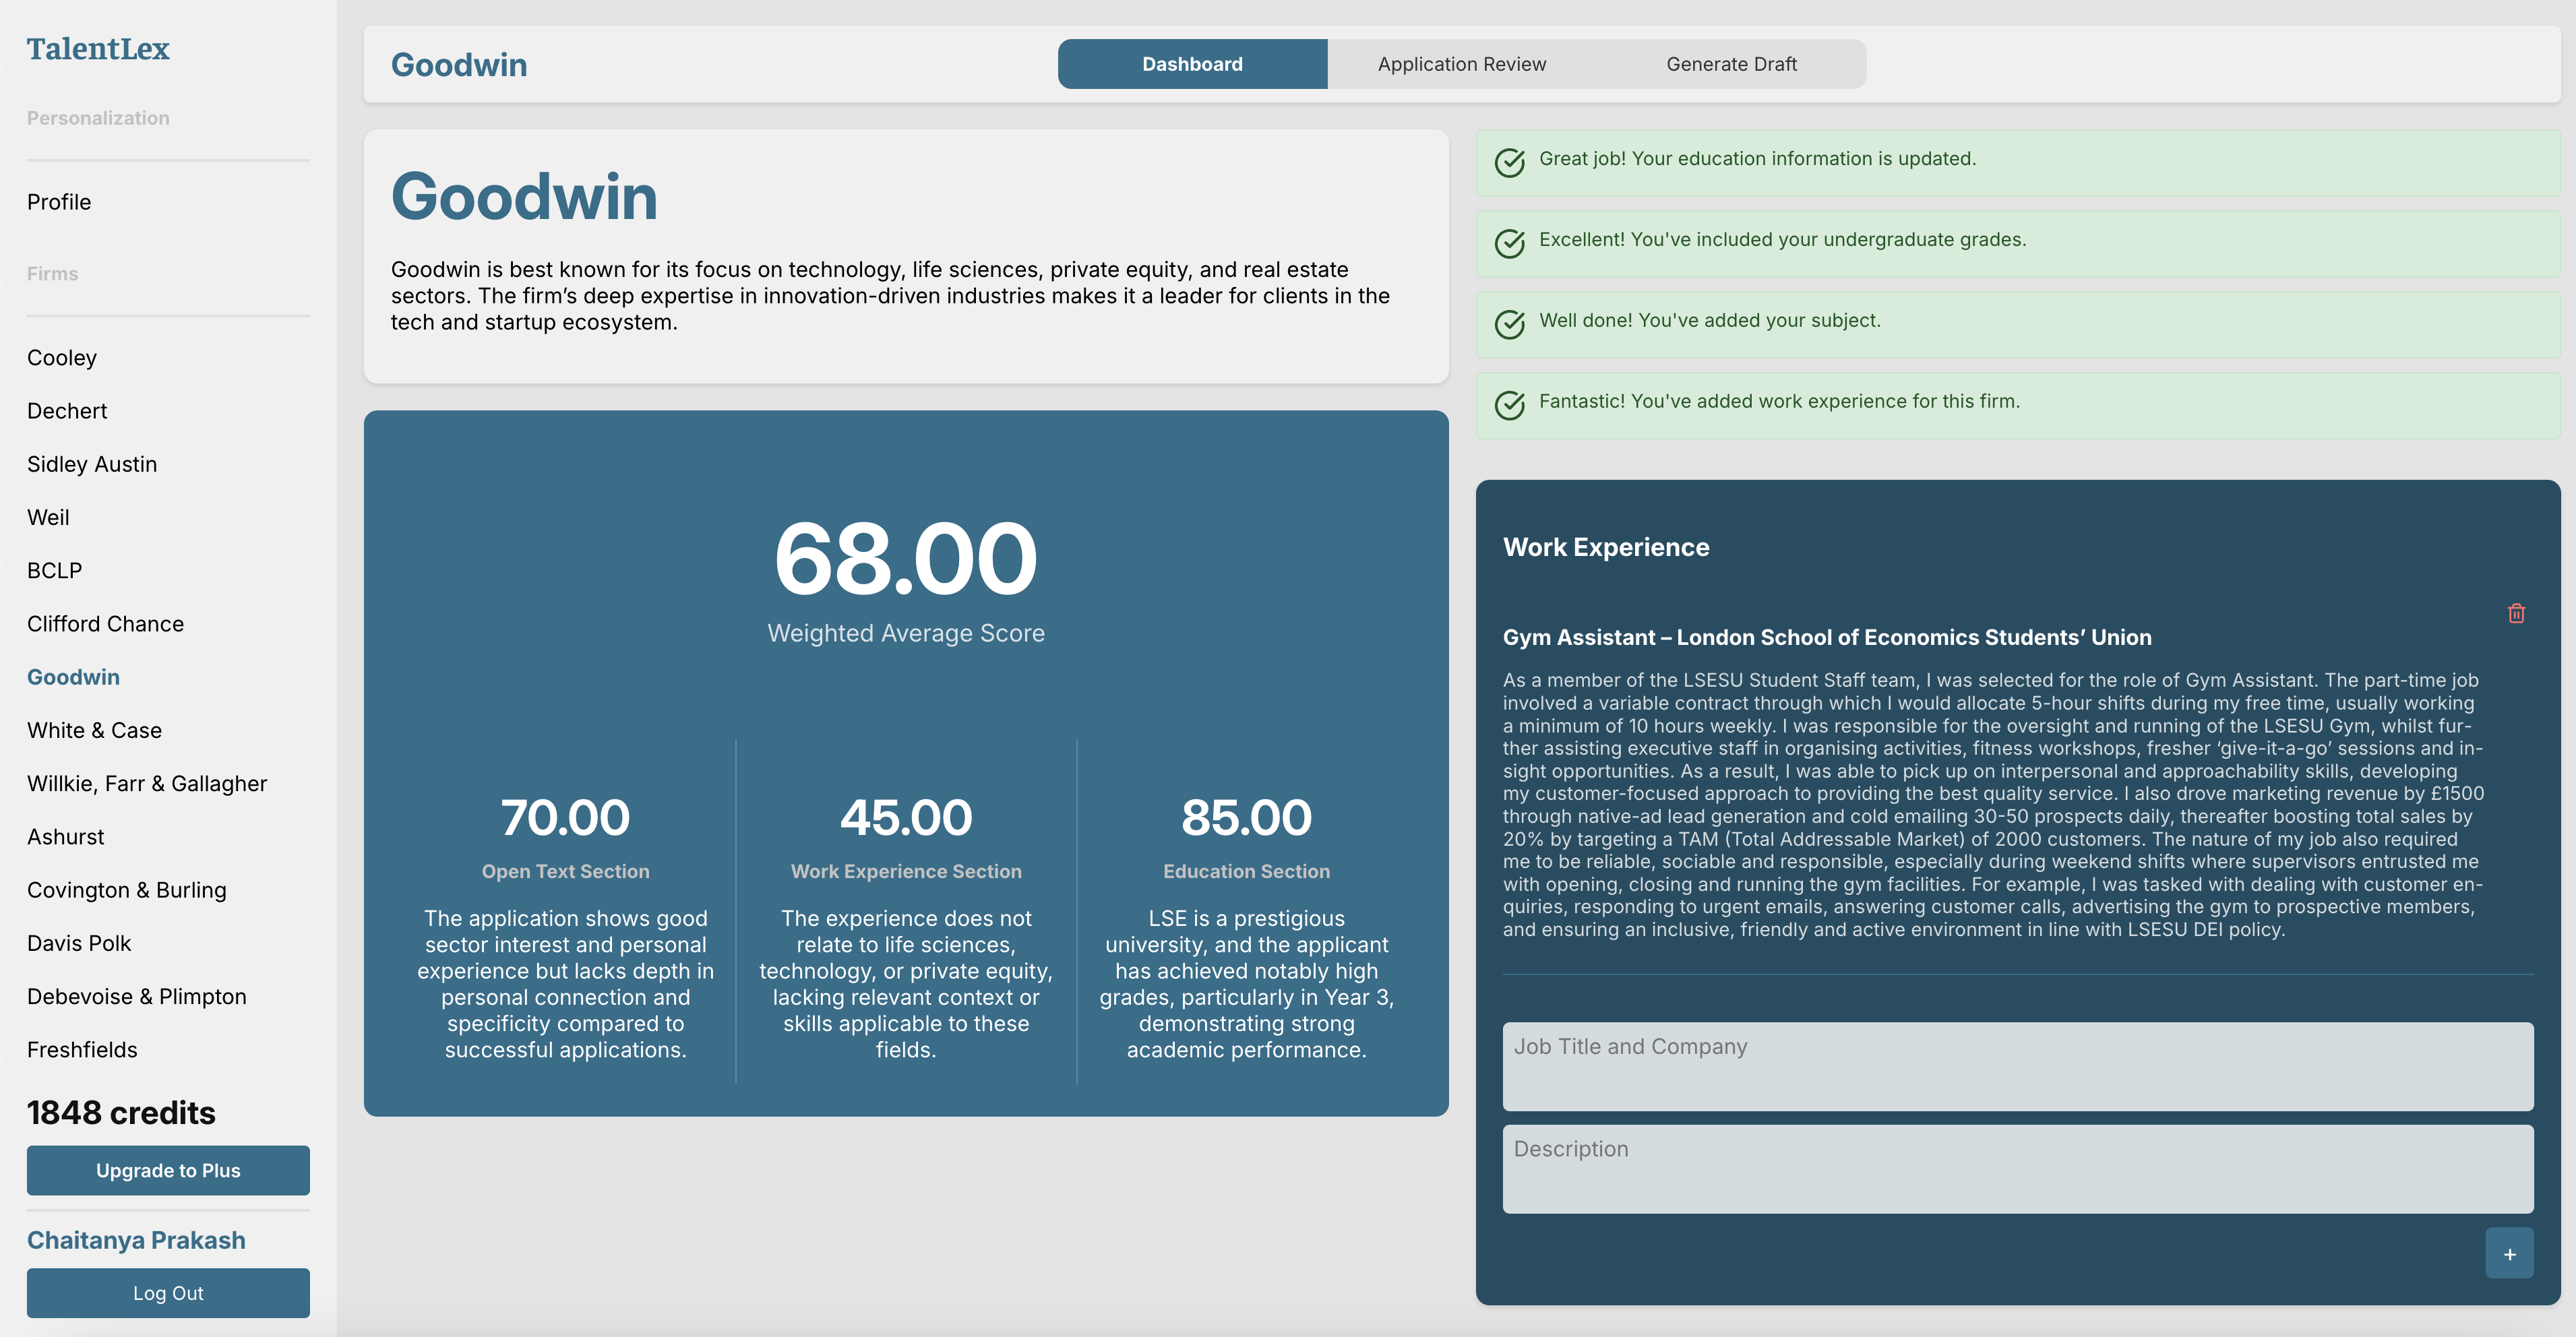This screenshot has width=2576, height=1337.
Task: Click the work experience added checkmark icon
Action: point(1509,405)
